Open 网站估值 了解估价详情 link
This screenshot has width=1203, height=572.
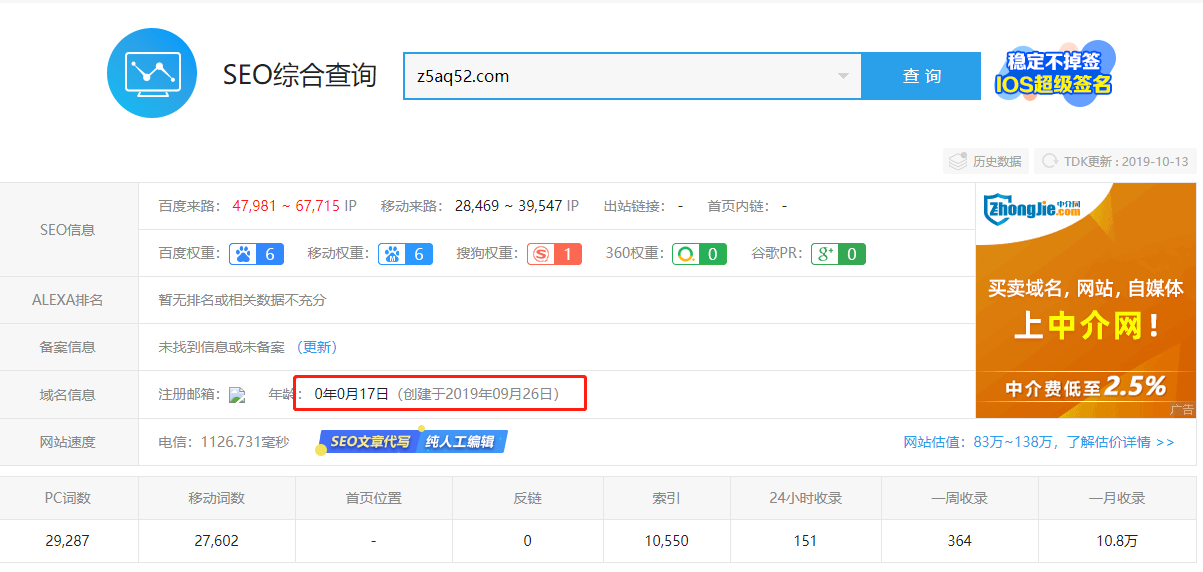pyautogui.click(x=1039, y=442)
